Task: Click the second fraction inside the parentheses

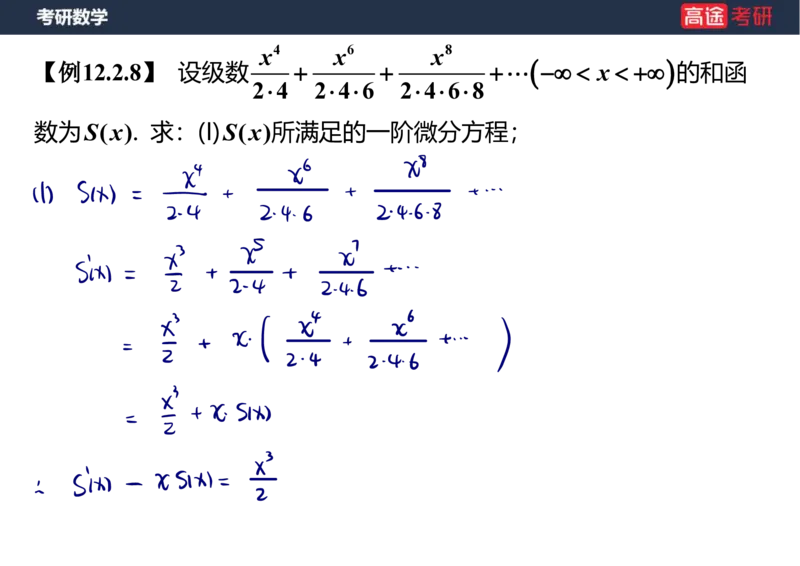Action: (x=396, y=342)
